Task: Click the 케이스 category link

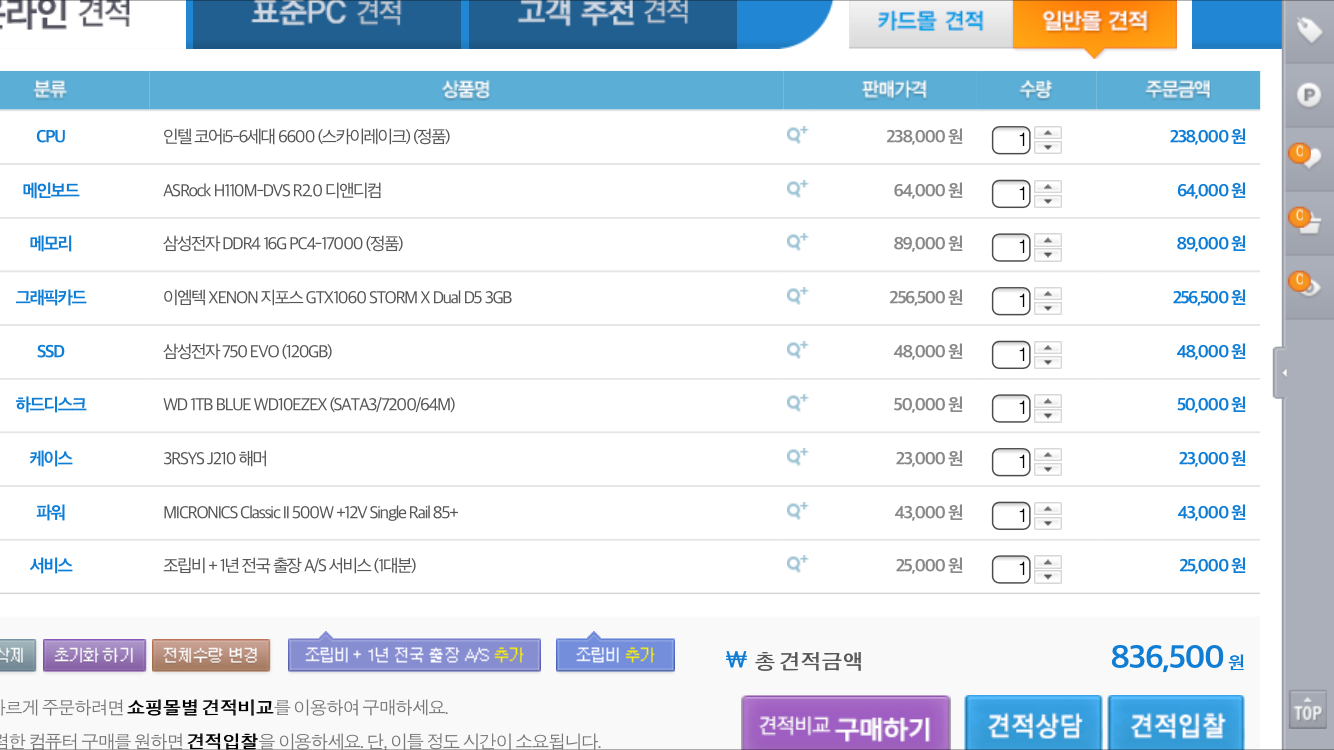Action: coord(51,459)
